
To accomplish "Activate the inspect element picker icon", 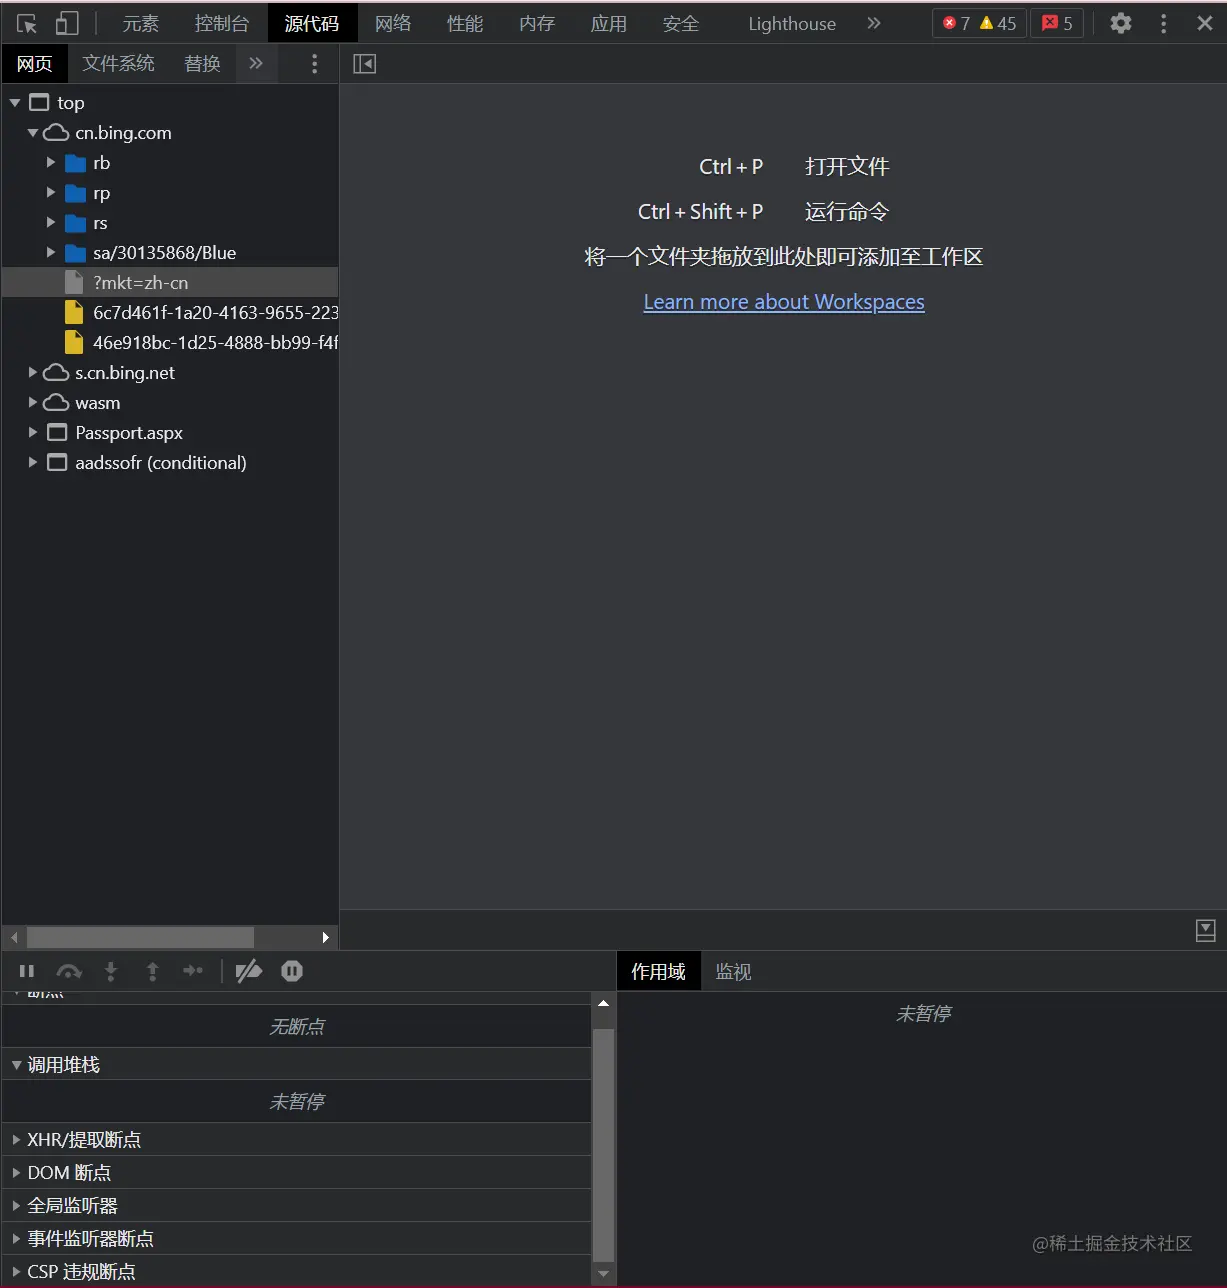I will 27,23.
